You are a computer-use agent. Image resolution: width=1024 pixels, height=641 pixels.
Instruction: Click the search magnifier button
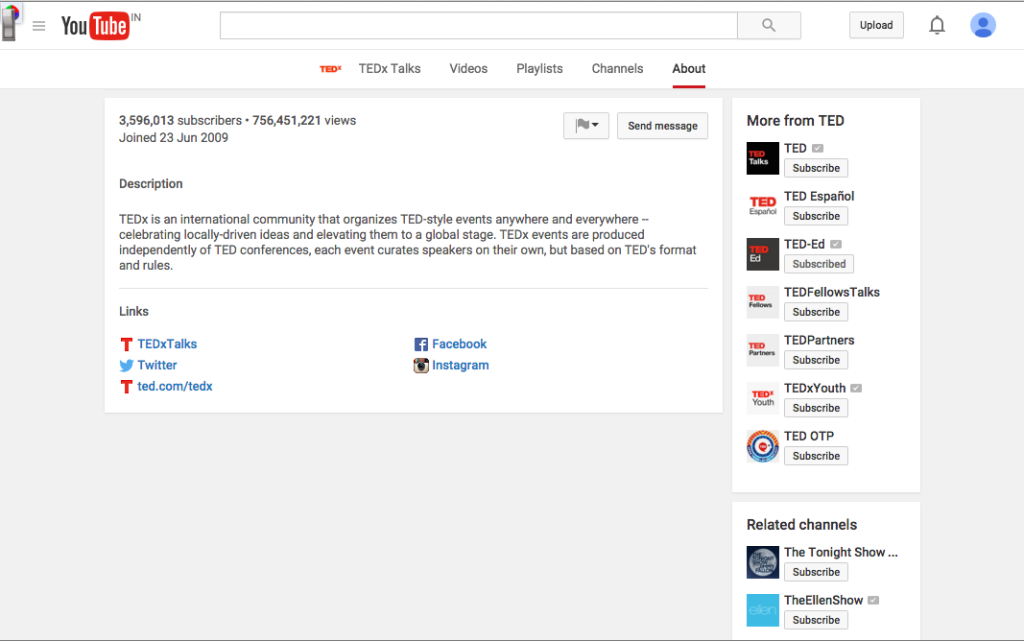(x=769, y=25)
